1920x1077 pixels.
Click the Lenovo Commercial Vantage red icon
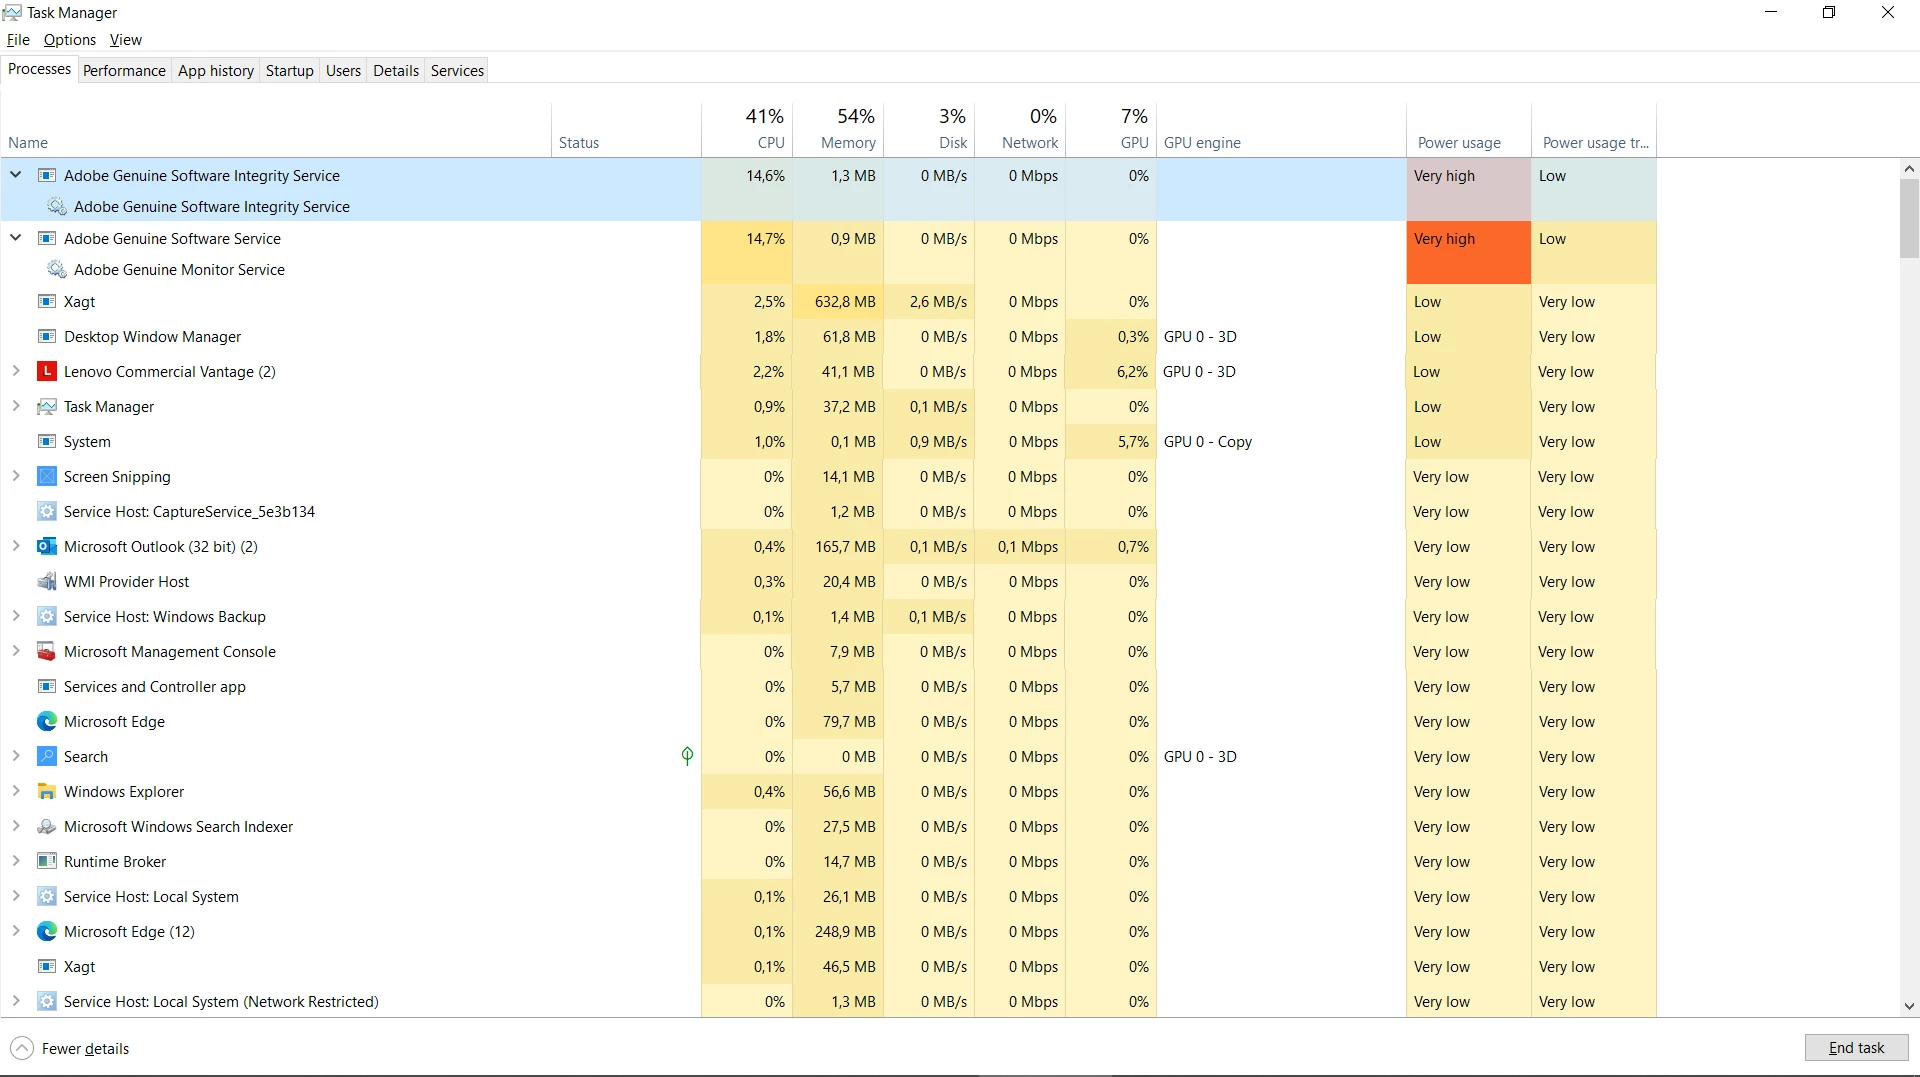point(46,371)
